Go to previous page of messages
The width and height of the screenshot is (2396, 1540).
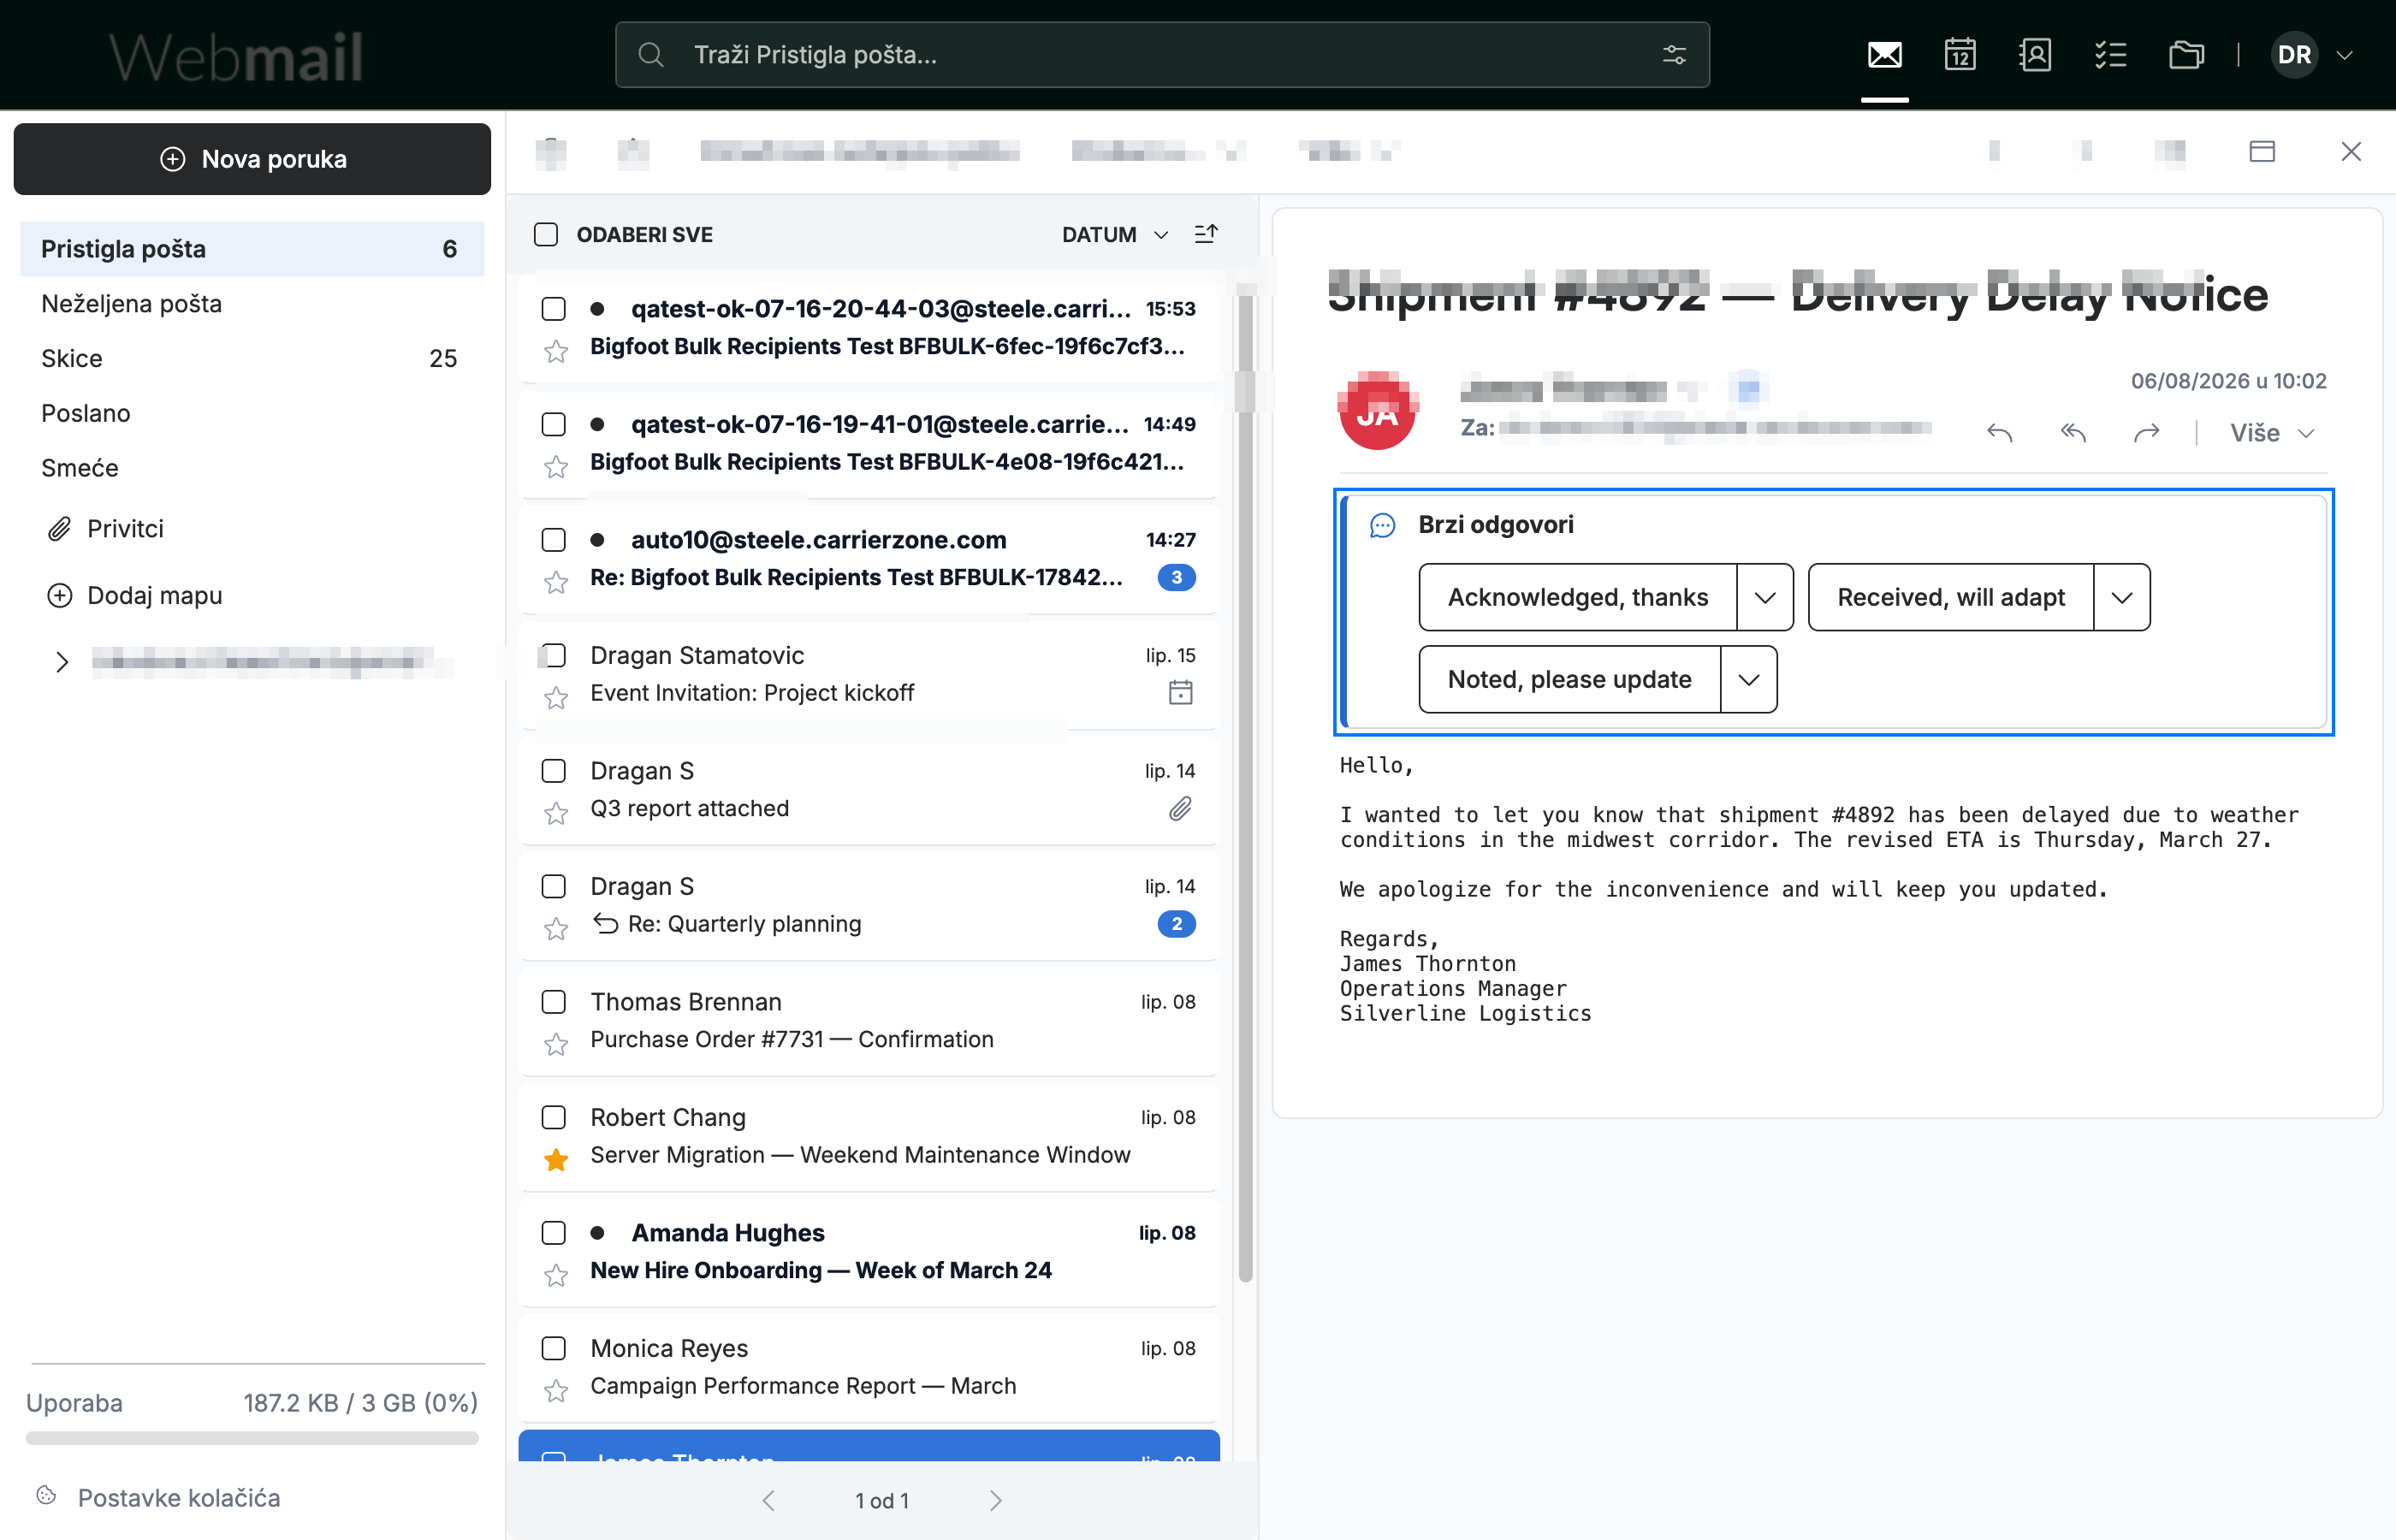(x=768, y=1500)
